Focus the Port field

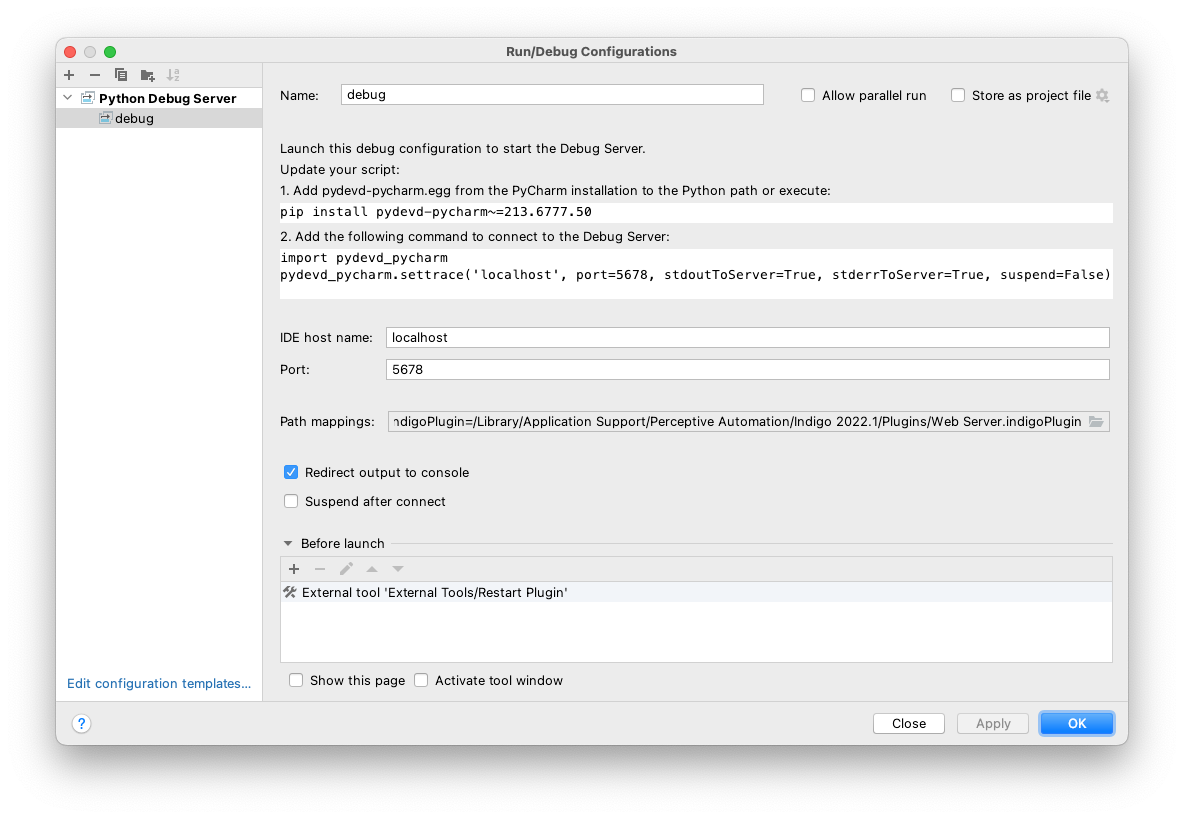pyautogui.click(x=748, y=369)
